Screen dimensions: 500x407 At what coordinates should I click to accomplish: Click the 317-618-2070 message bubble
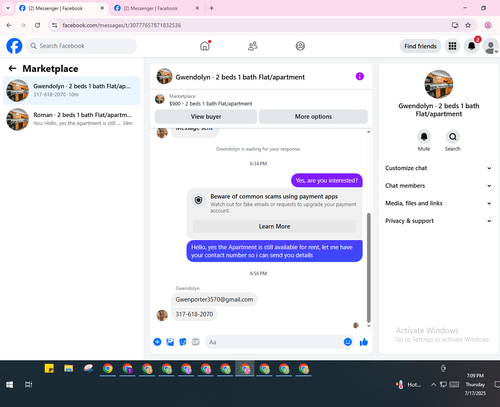(x=194, y=314)
